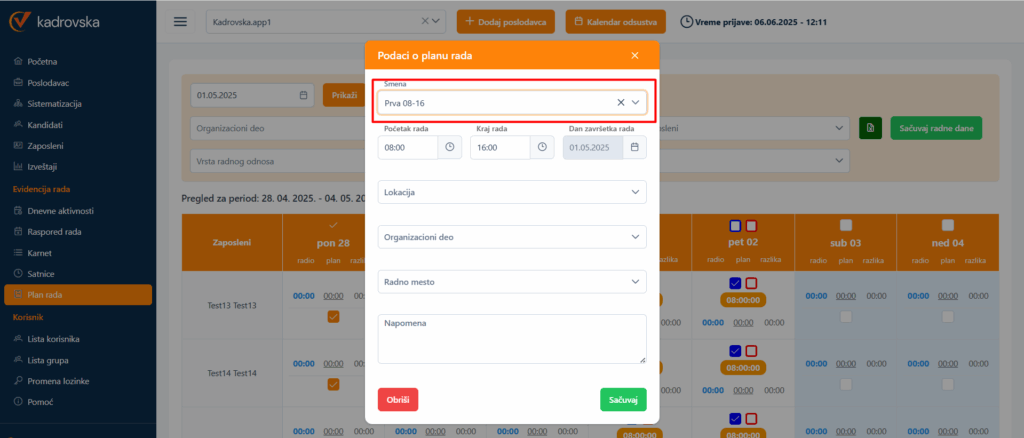Toggle the checkbox under sub 03 header
The image size is (1024, 438).
tap(846, 225)
